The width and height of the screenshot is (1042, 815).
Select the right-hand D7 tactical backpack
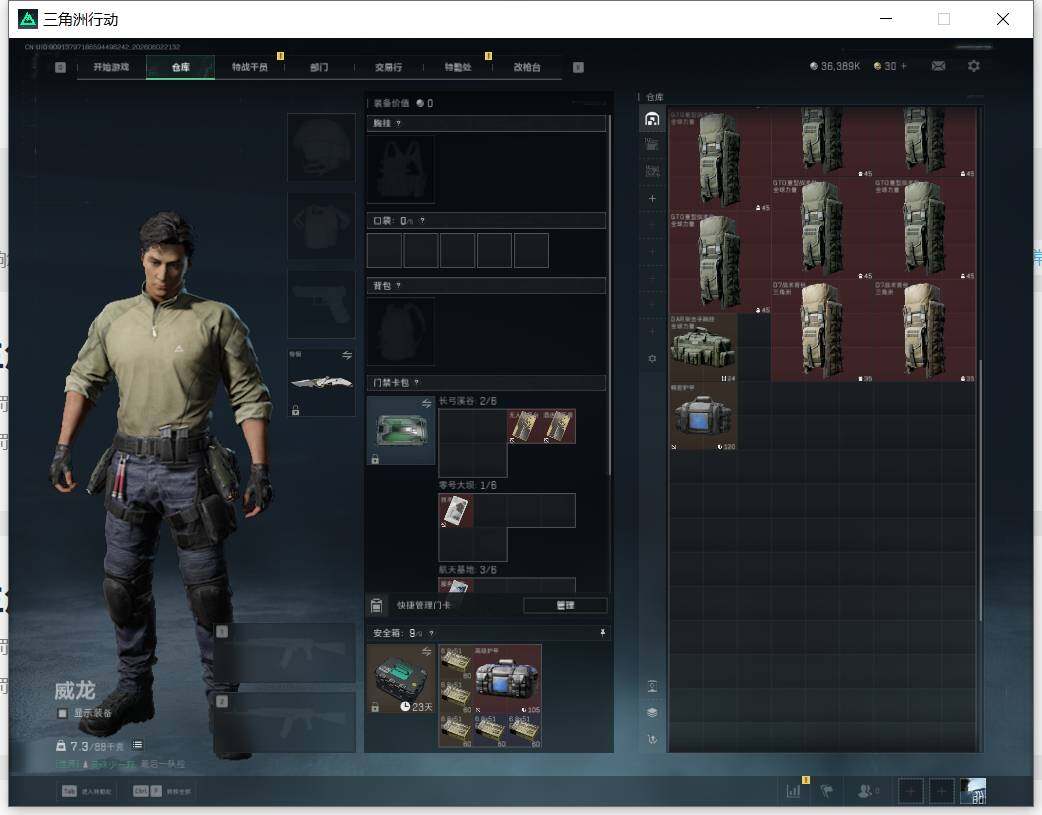pos(924,331)
